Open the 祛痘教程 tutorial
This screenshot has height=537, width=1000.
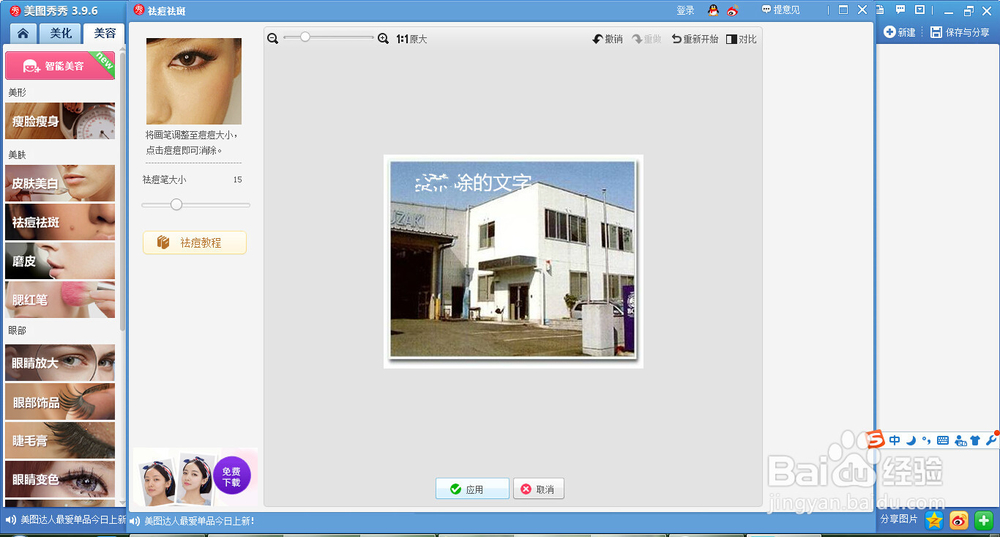(195, 242)
